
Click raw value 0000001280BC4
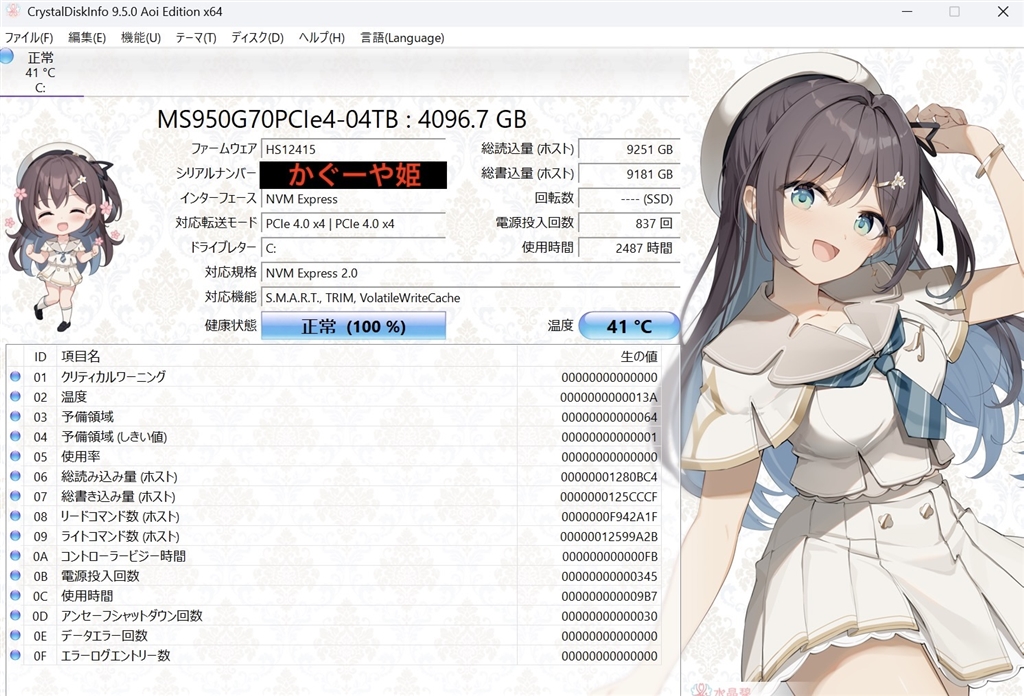click(x=609, y=477)
